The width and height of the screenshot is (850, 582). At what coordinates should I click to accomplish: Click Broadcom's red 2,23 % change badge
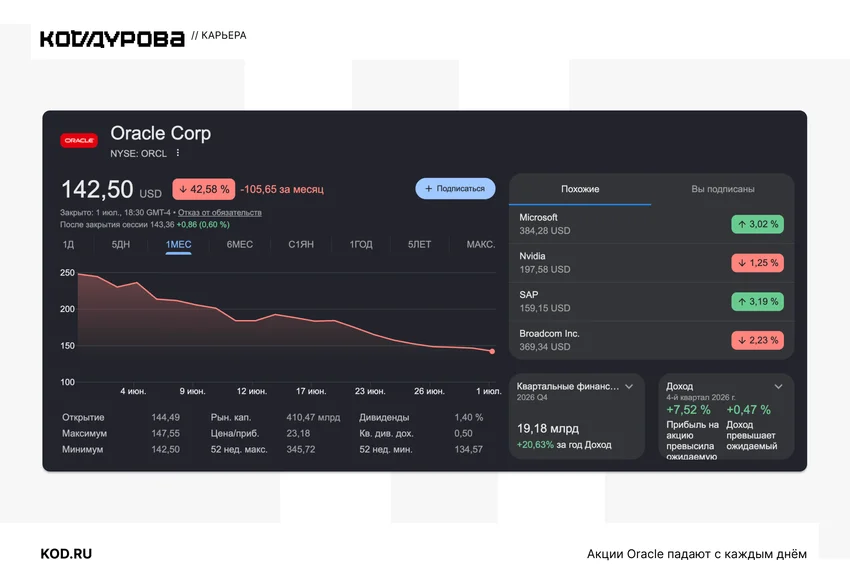[x=757, y=340]
